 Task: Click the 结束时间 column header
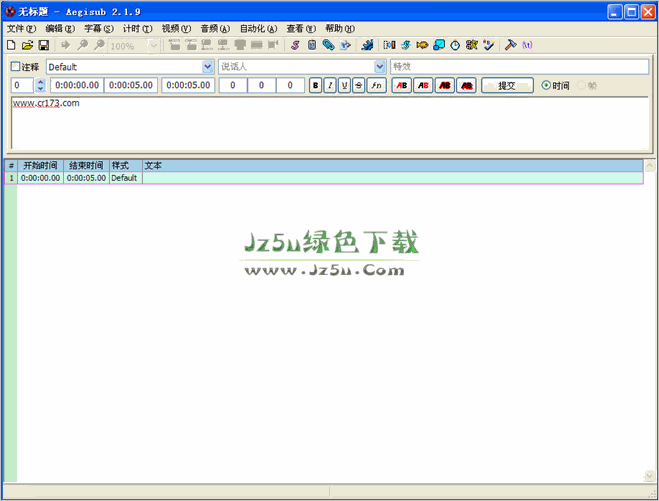coord(86,165)
